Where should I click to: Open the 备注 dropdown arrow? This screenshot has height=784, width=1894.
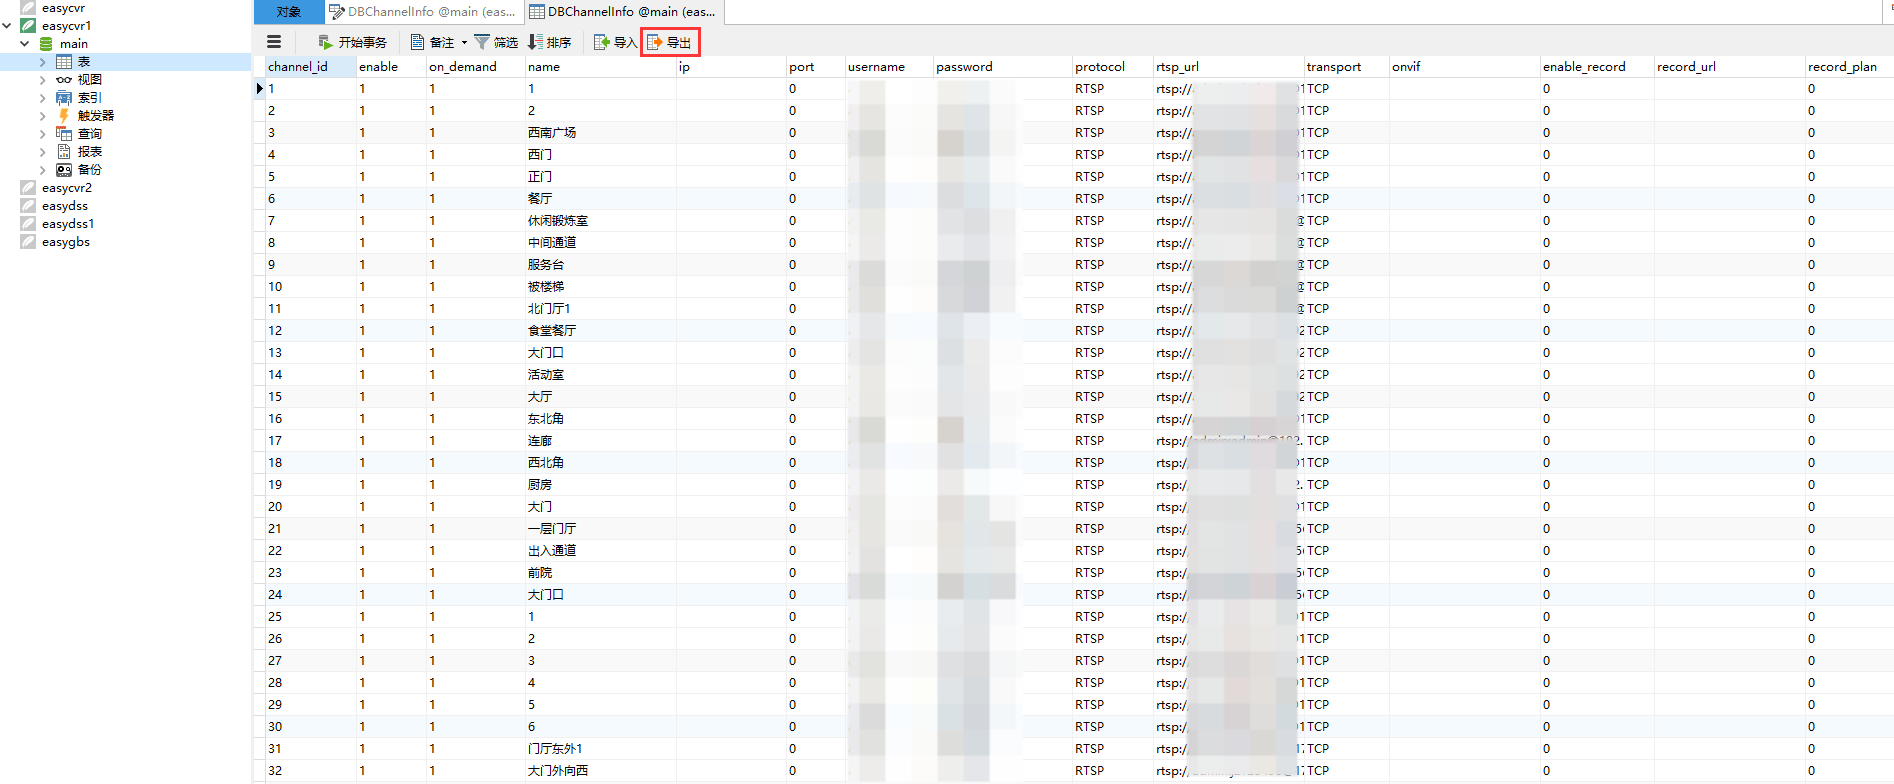464,42
